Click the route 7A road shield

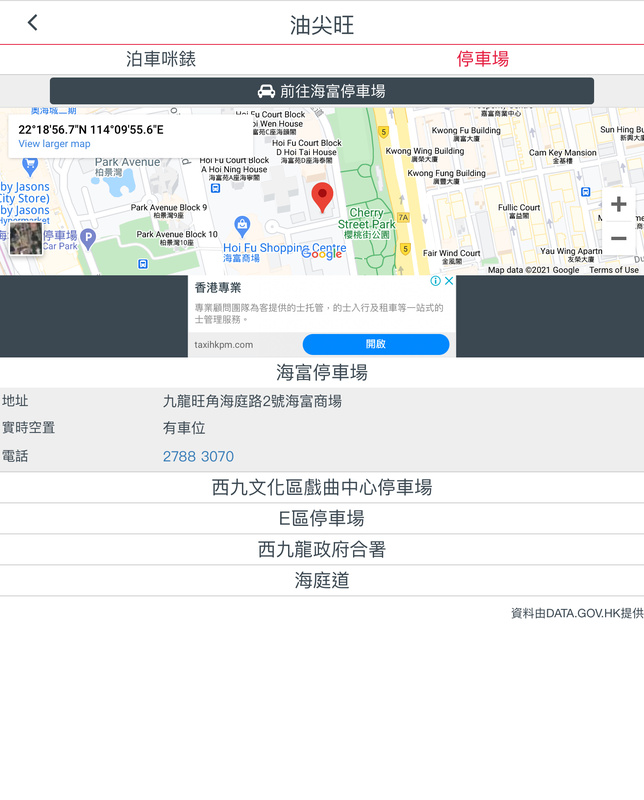(x=403, y=217)
